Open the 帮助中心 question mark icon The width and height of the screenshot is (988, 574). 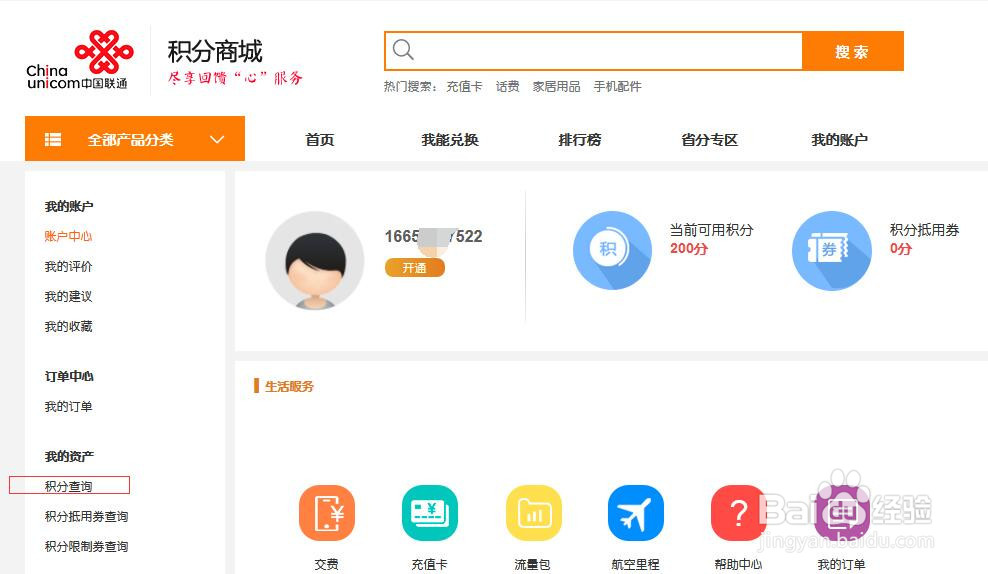(x=738, y=513)
